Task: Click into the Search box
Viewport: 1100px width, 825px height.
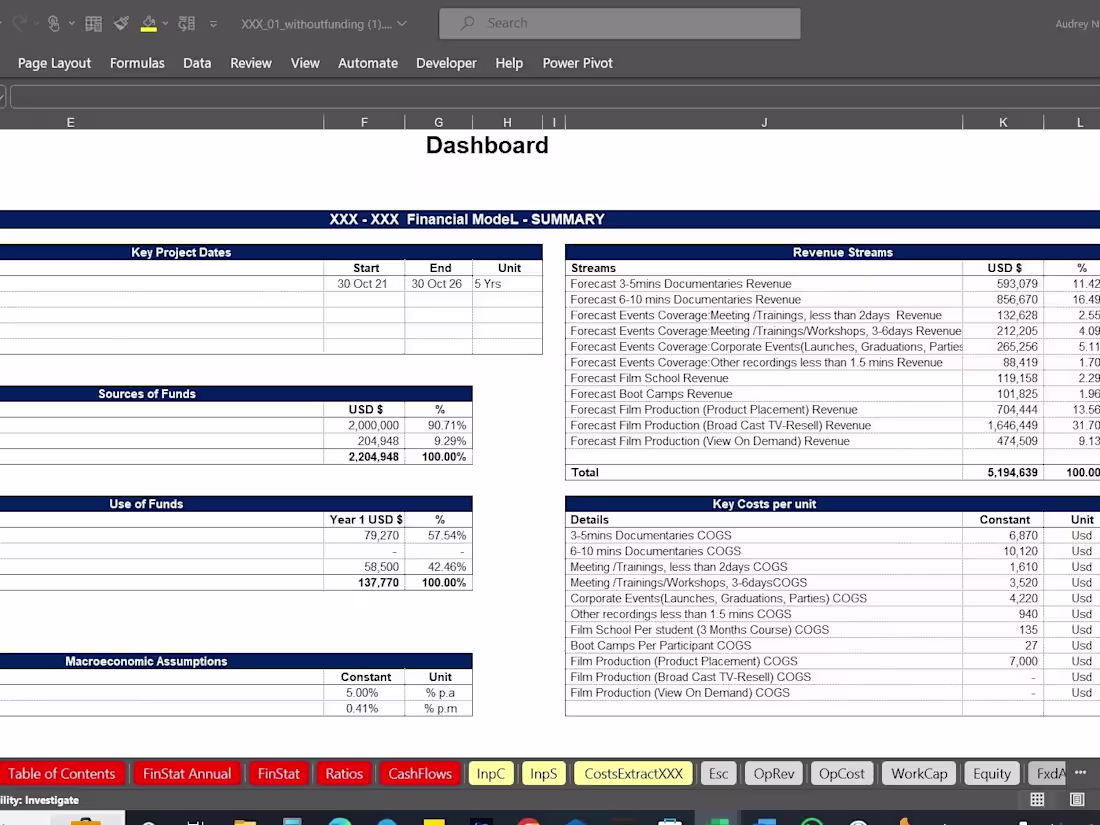Action: pyautogui.click(x=619, y=23)
